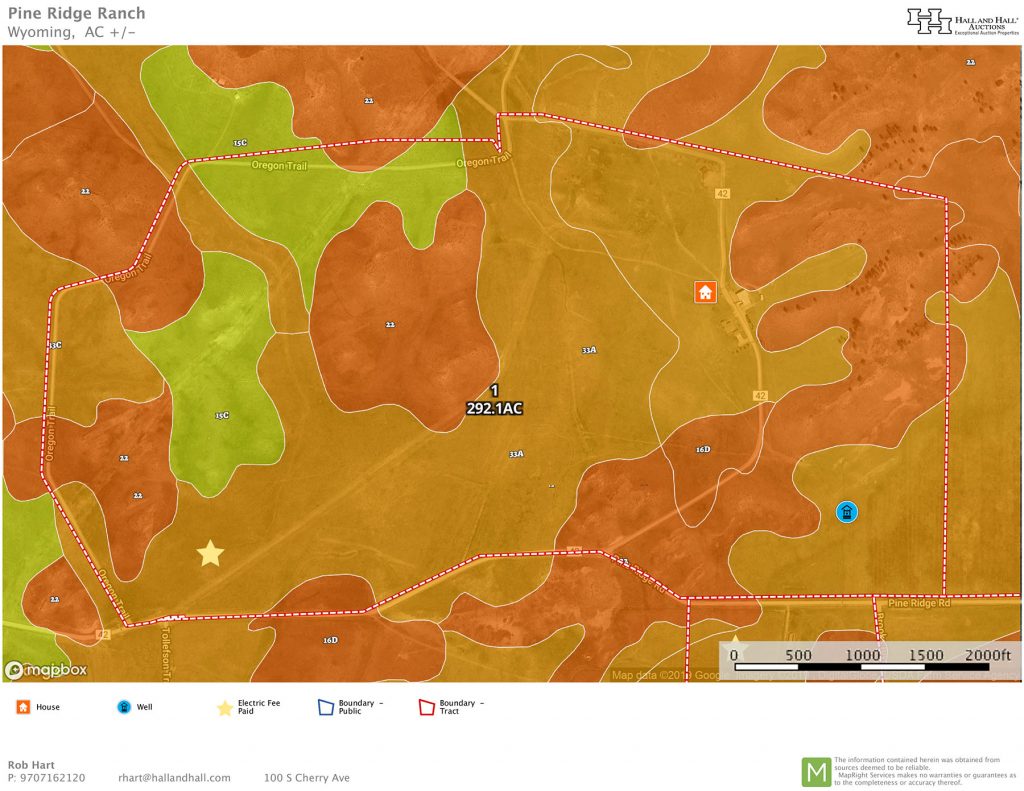Click the orange house marker on the map

705,292
